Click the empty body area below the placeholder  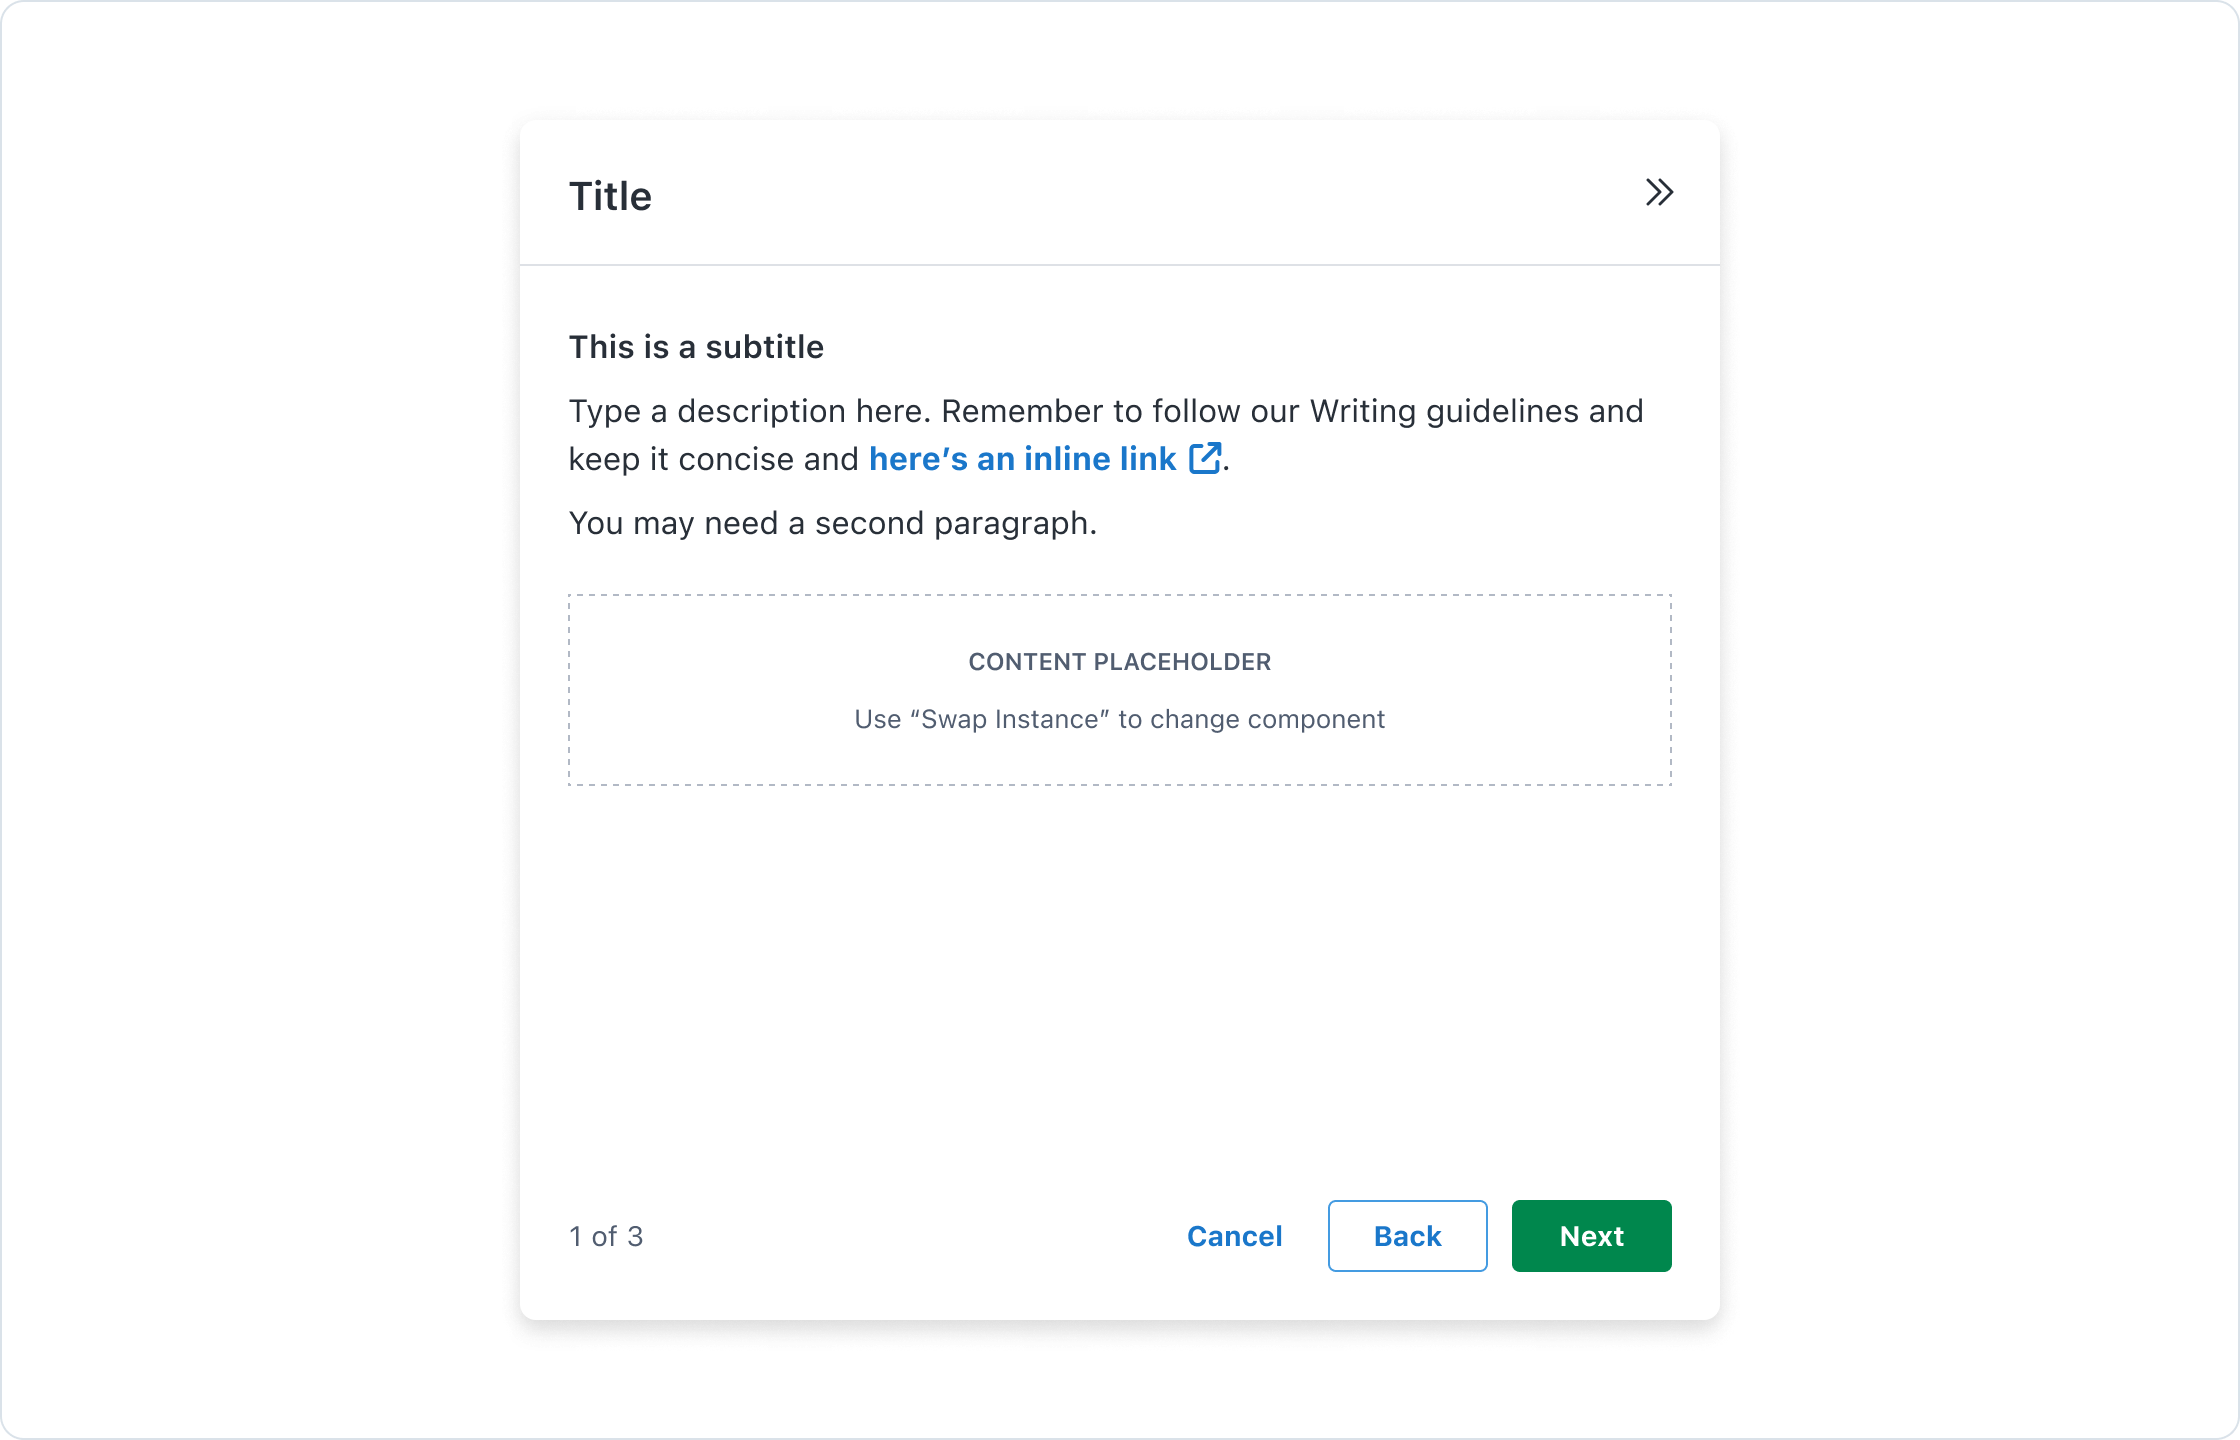1119,980
